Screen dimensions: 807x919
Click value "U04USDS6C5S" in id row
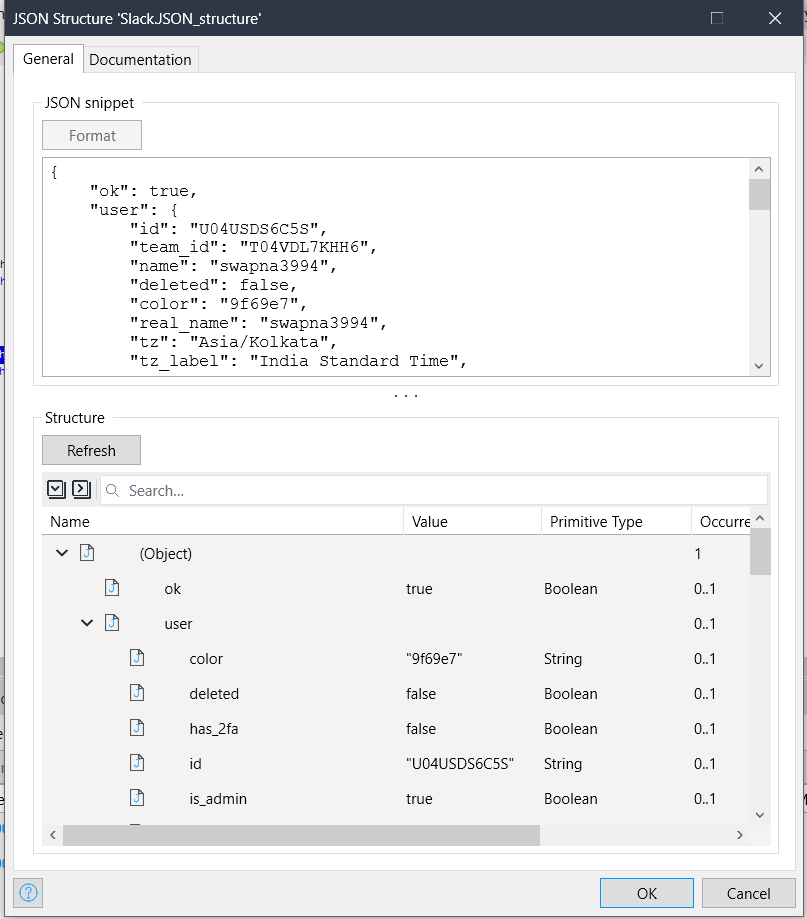(x=459, y=764)
